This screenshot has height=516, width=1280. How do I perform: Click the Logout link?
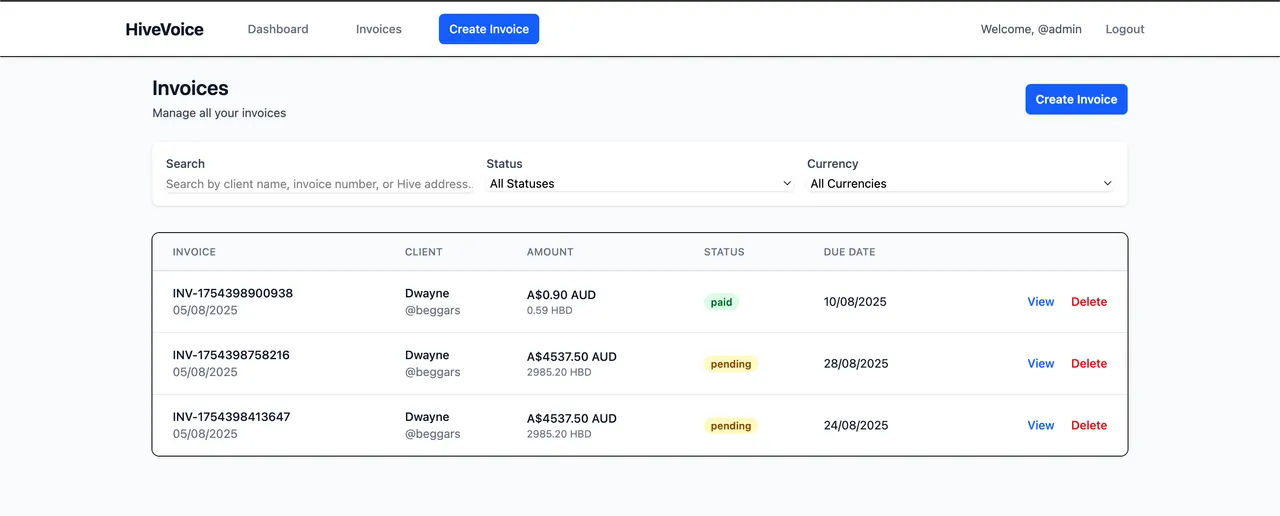coord(1125,29)
